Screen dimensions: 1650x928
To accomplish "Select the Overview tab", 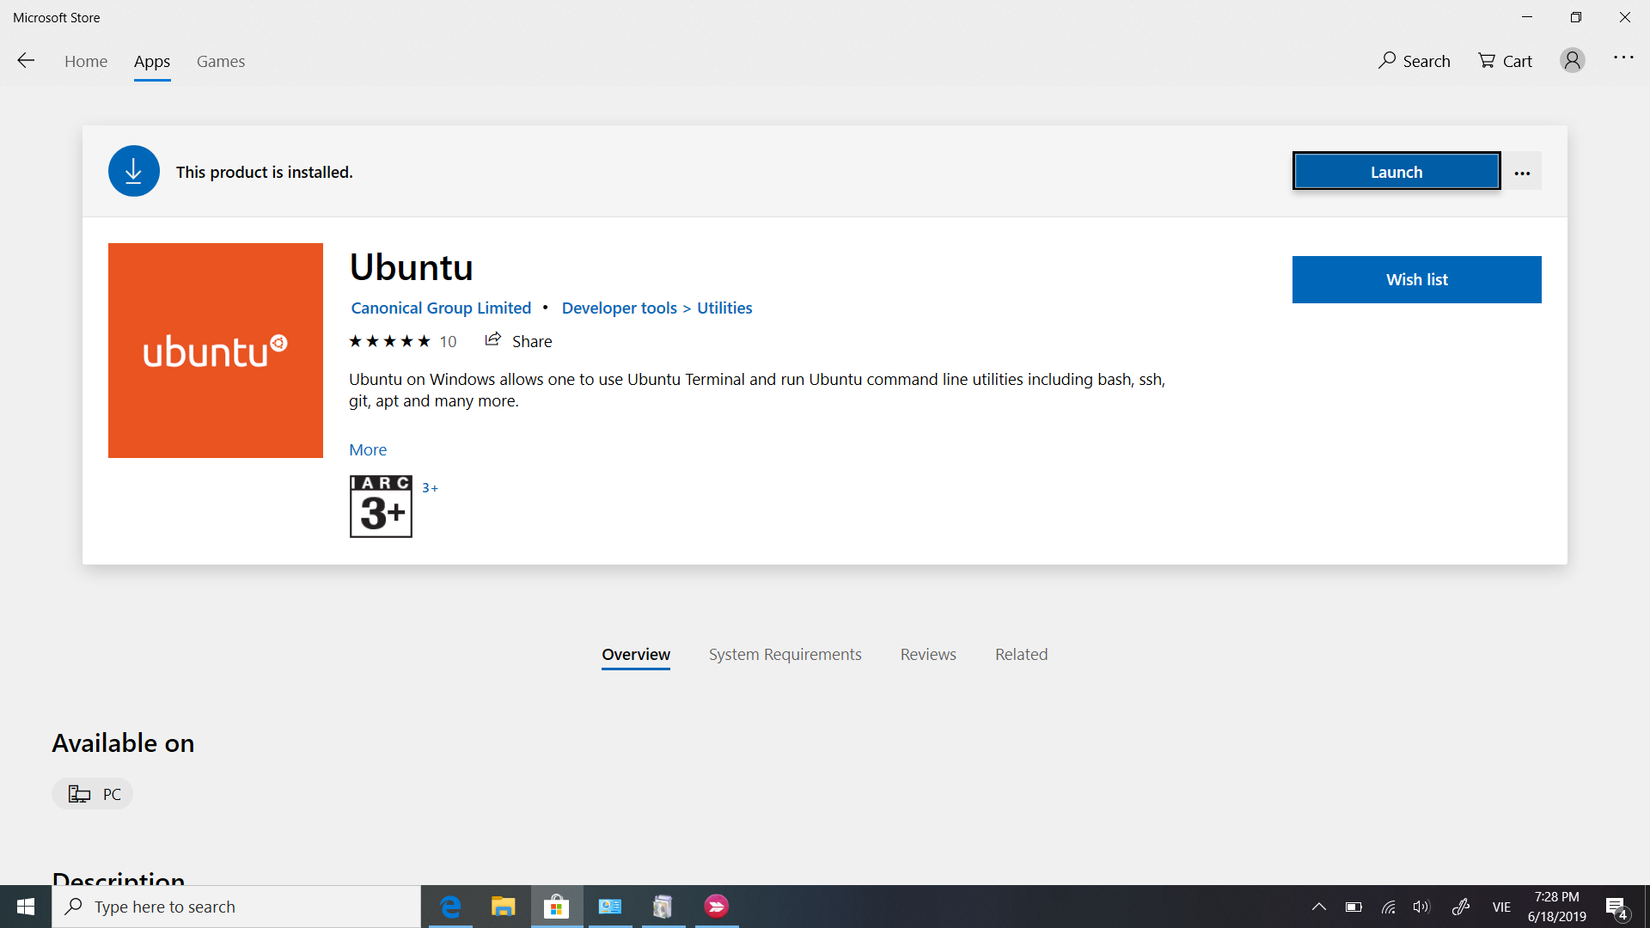I will 636,655.
